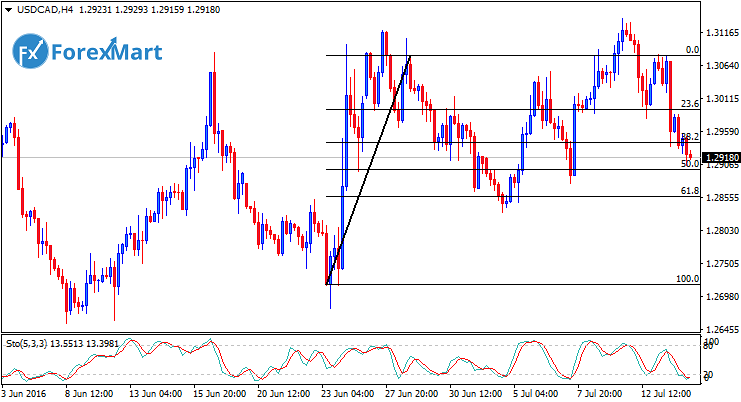Viewport: 741px width, 402px height.
Task: Click the 1.26980 price axis label
Action: pyautogui.click(x=721, y=296)
